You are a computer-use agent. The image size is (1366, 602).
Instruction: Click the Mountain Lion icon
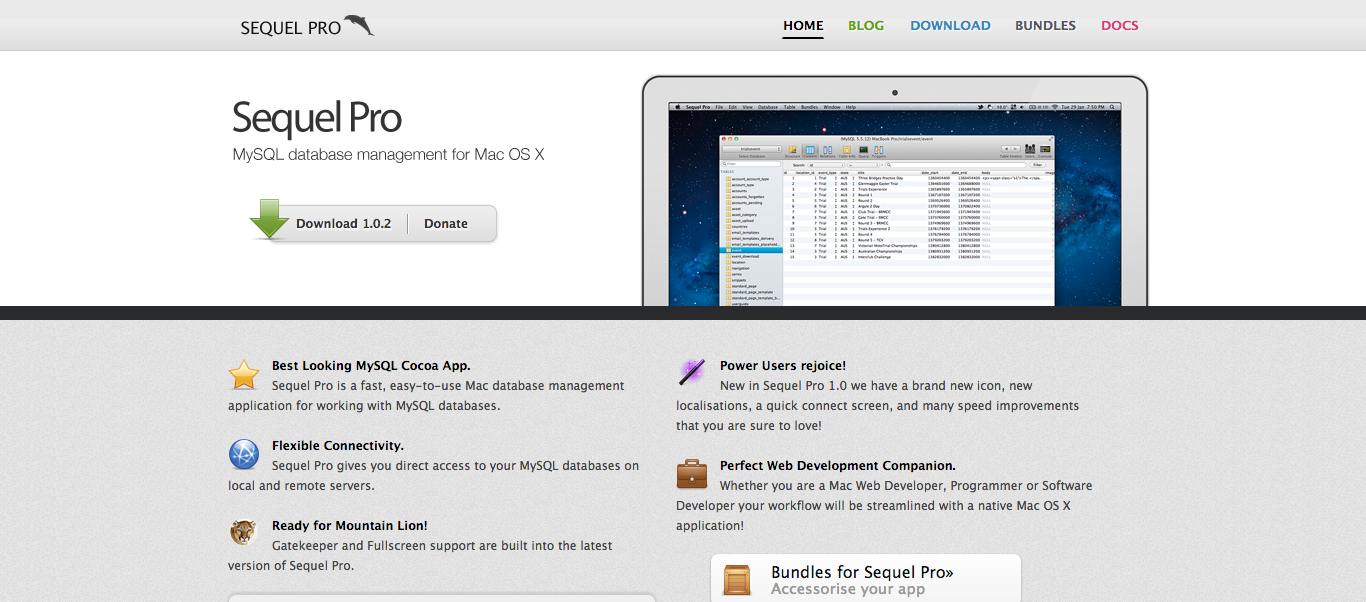[x=243, y=532]
